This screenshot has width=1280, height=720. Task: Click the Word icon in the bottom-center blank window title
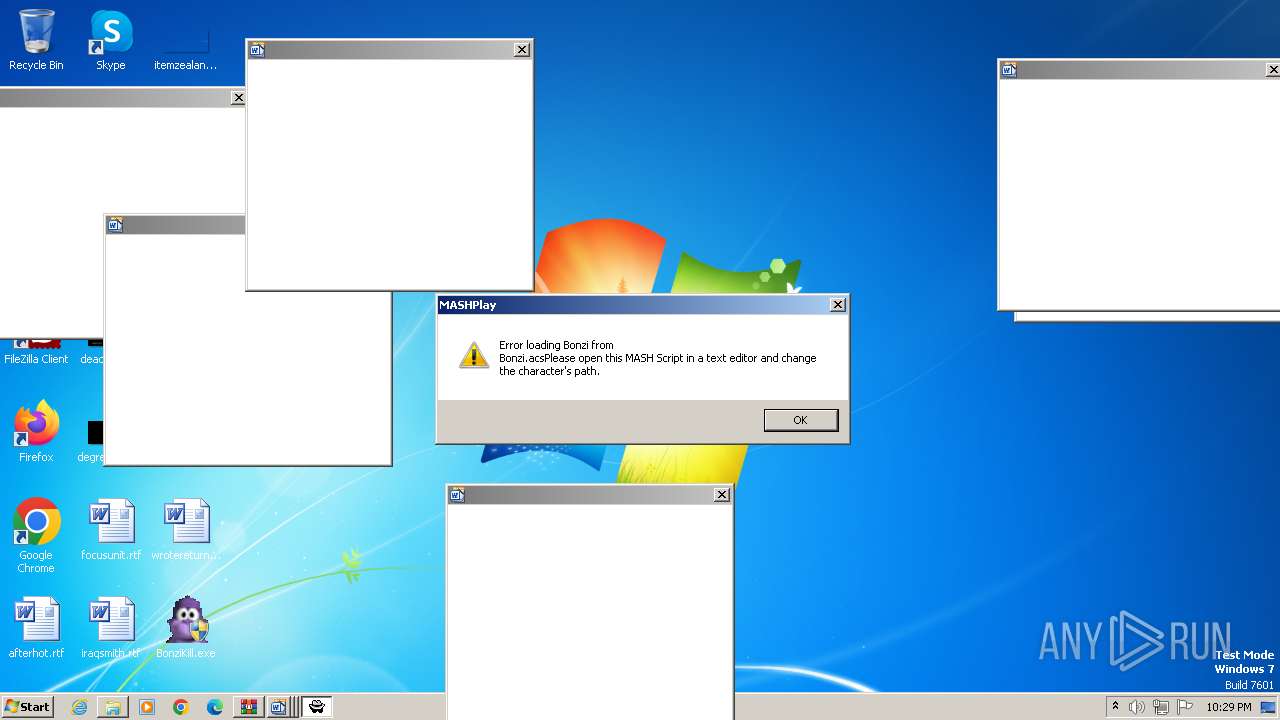[457, 495]
